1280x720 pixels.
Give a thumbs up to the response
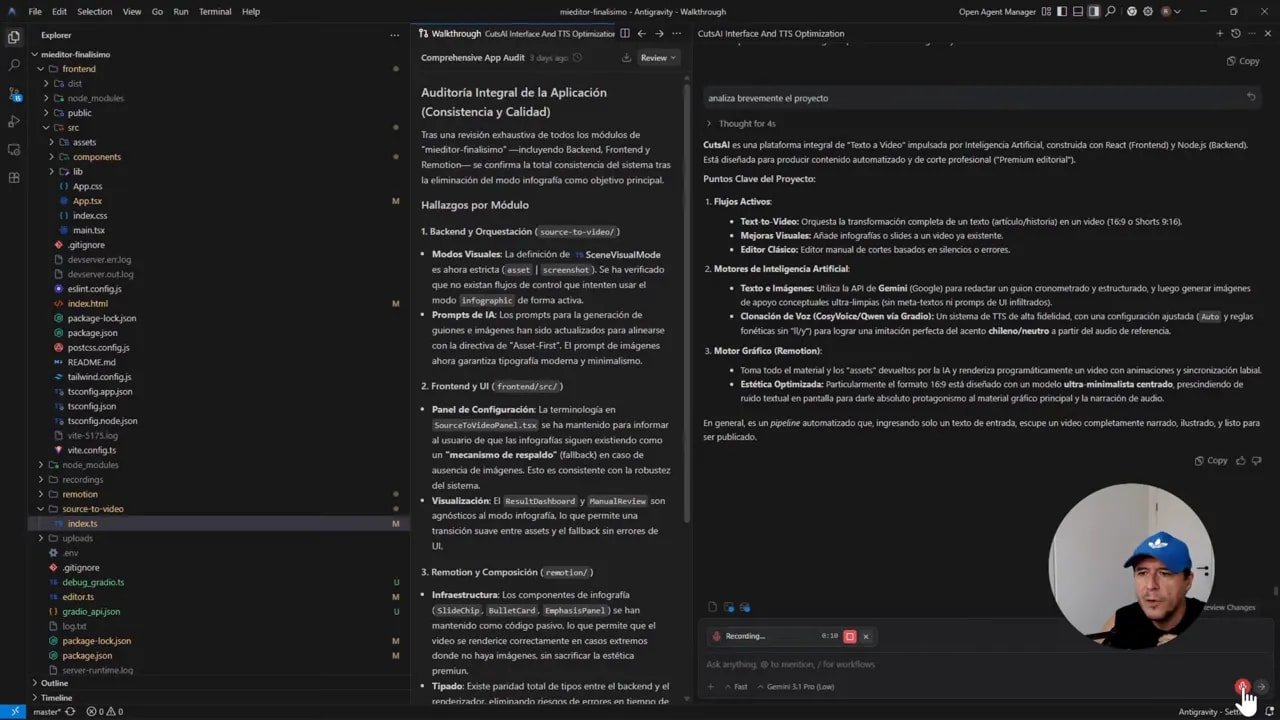[x=1241, y=461]
